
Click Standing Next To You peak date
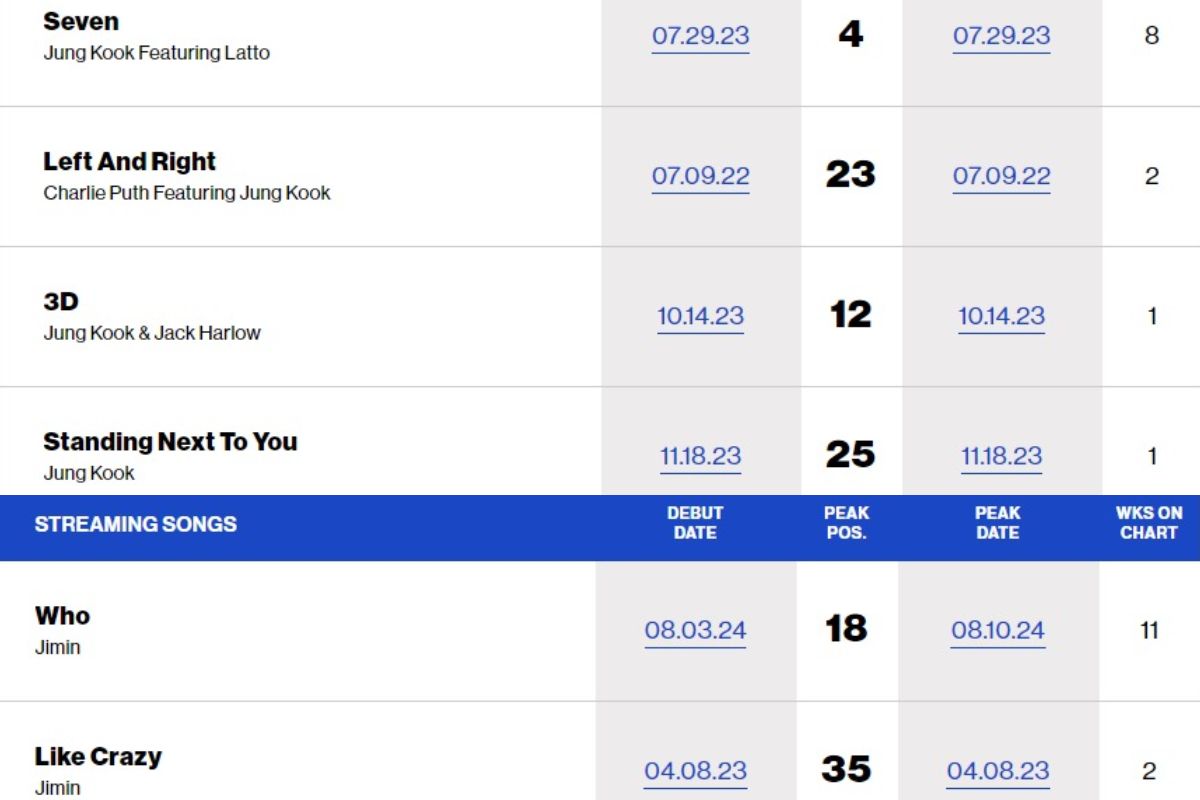[1001, 456]
